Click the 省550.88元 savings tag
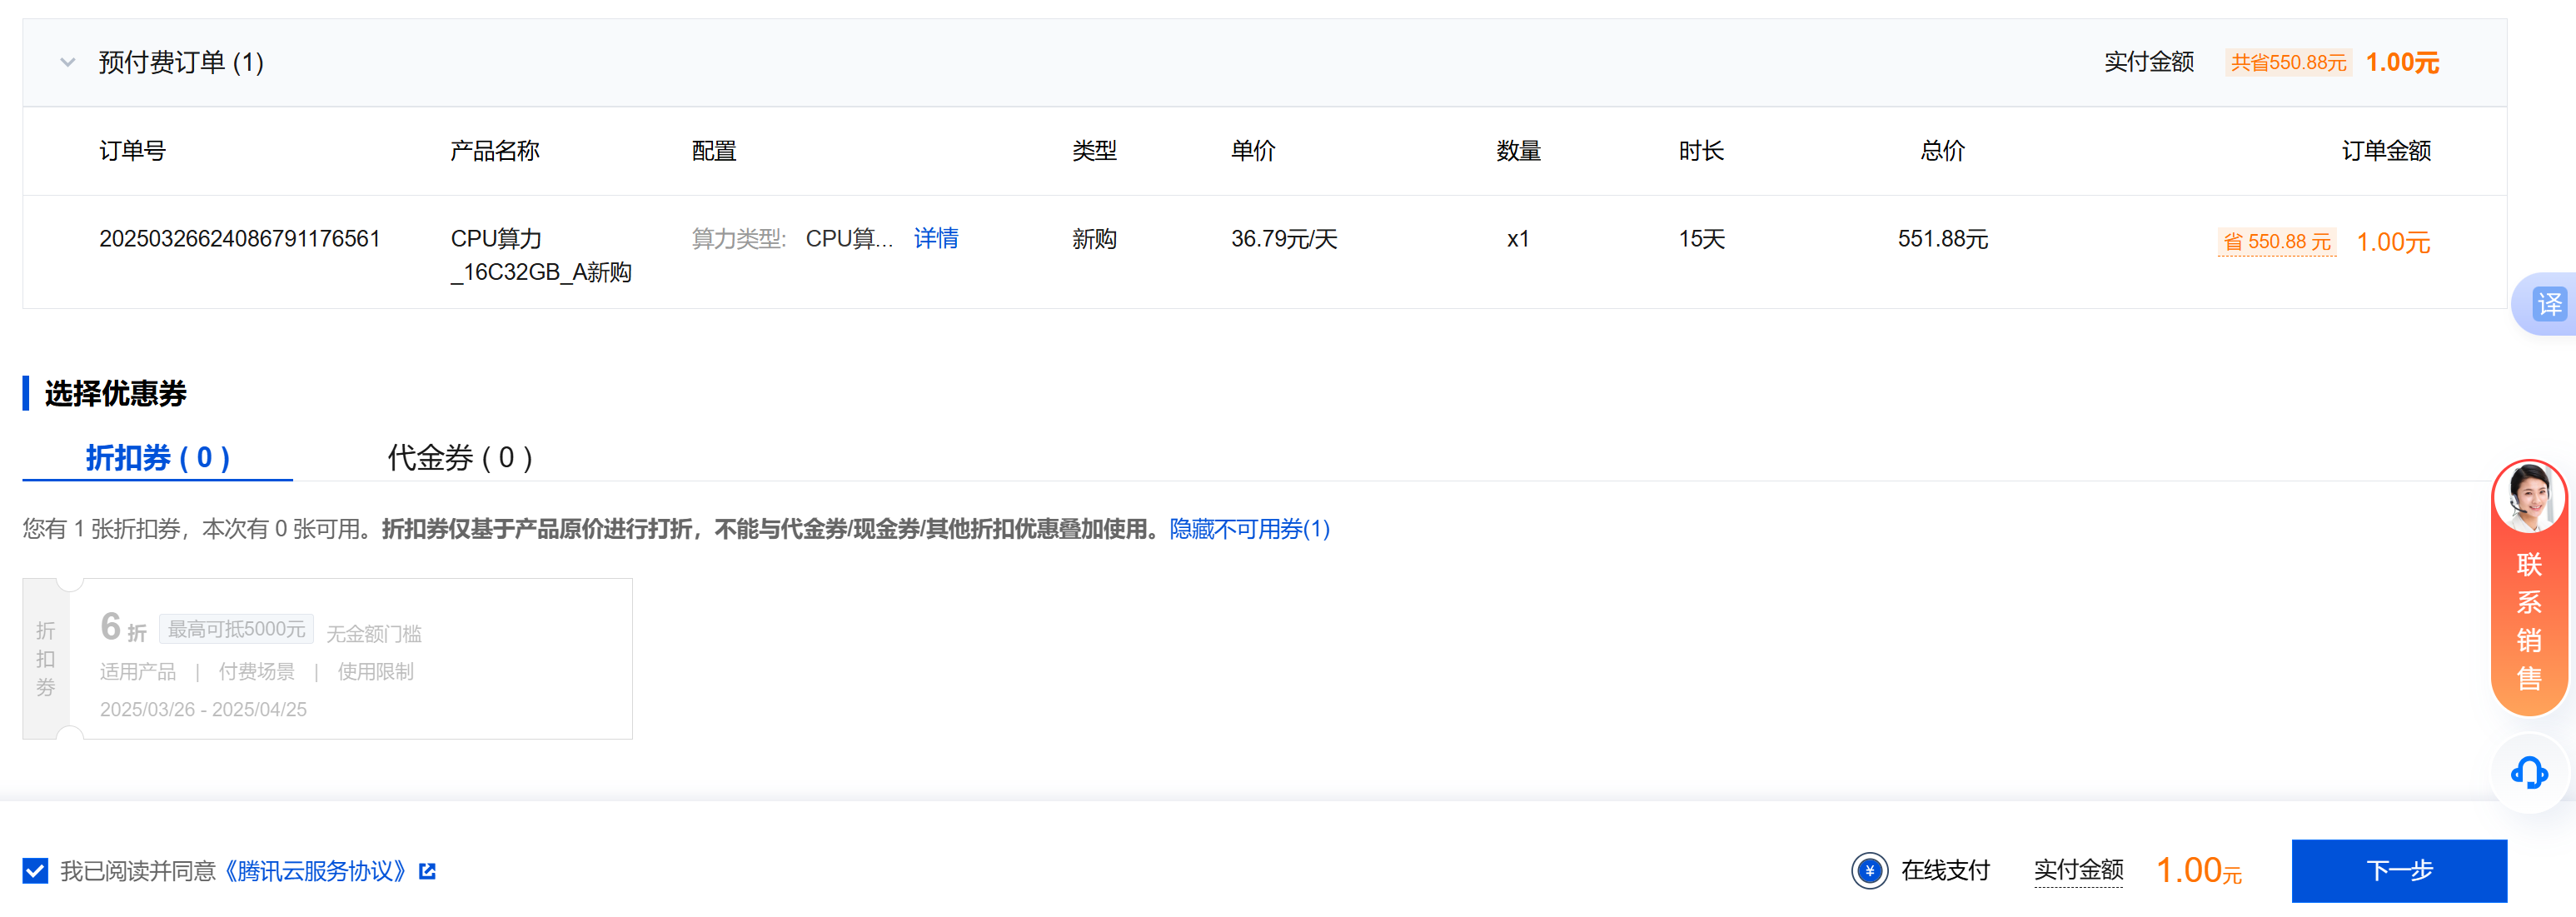Image resolution: width=2576 pixels, height=917 pixels. 2277,241
